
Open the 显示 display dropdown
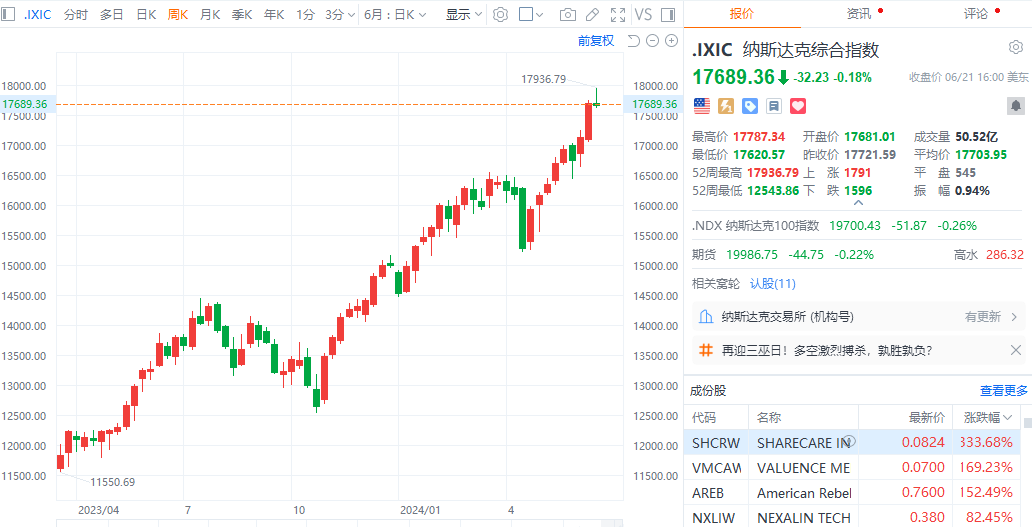pyautogui.click(x=464, y=14)
